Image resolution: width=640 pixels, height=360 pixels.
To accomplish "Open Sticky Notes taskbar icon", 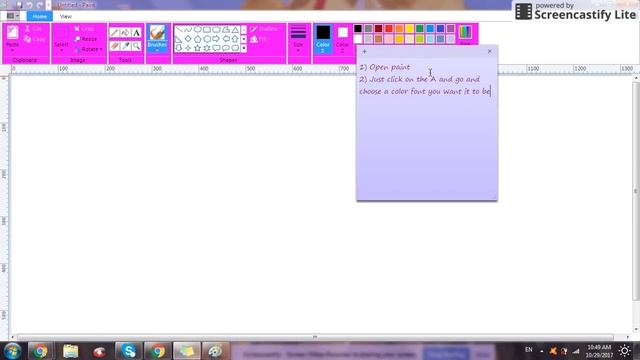I will coord(187,351).
